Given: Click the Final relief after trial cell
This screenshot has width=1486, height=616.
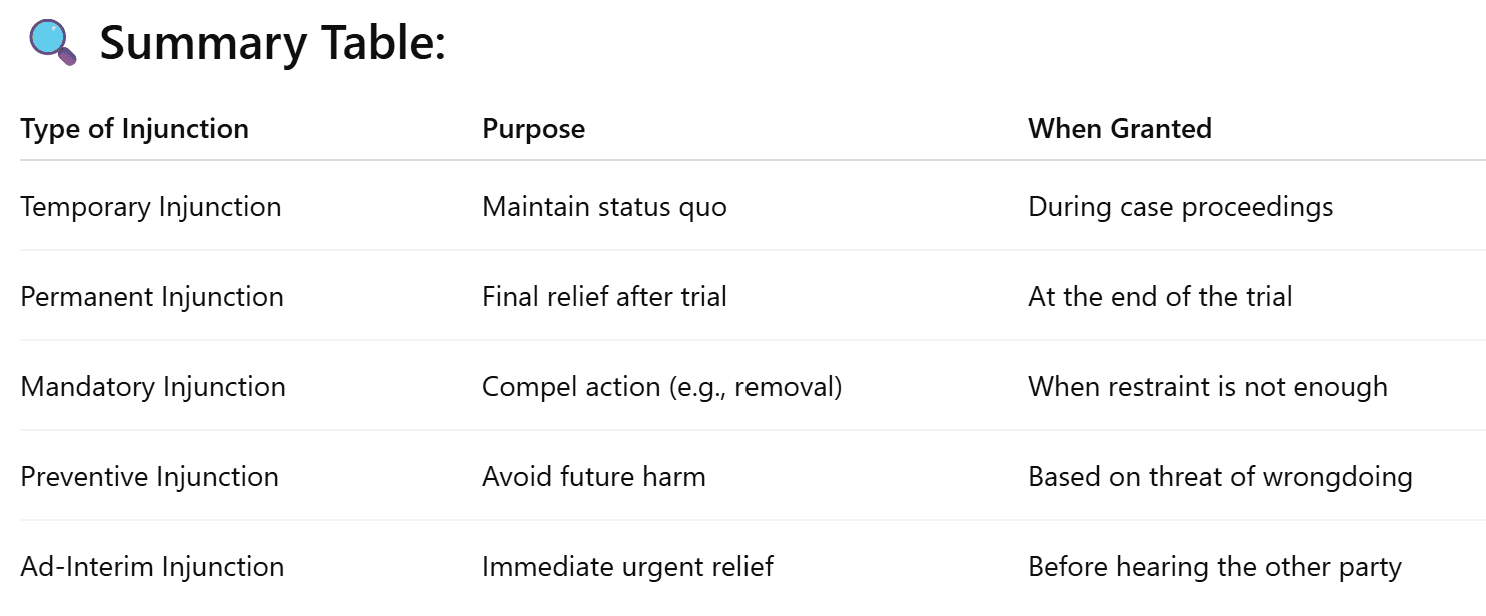Looking at the screenshot, I should (x=604, y=297).
